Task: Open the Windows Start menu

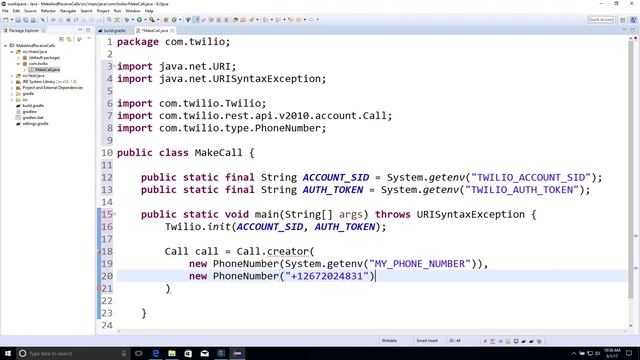Action: (8, 353)
